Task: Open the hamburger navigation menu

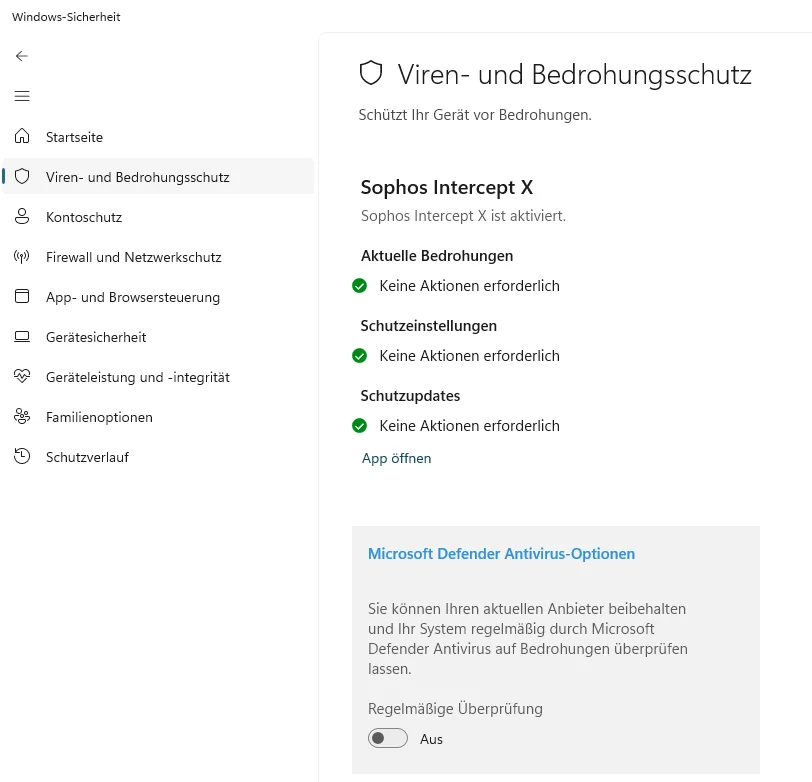Action: (22, 96)
